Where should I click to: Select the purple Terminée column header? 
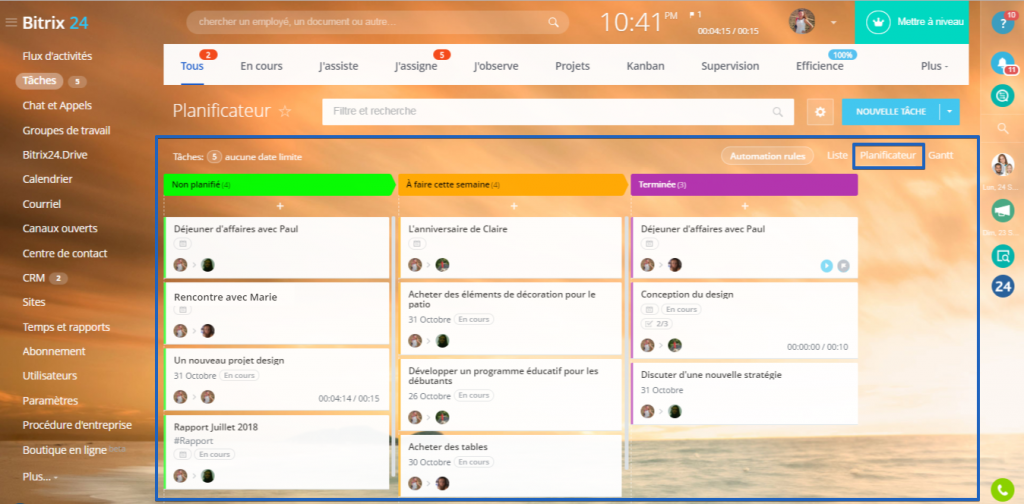744,185
